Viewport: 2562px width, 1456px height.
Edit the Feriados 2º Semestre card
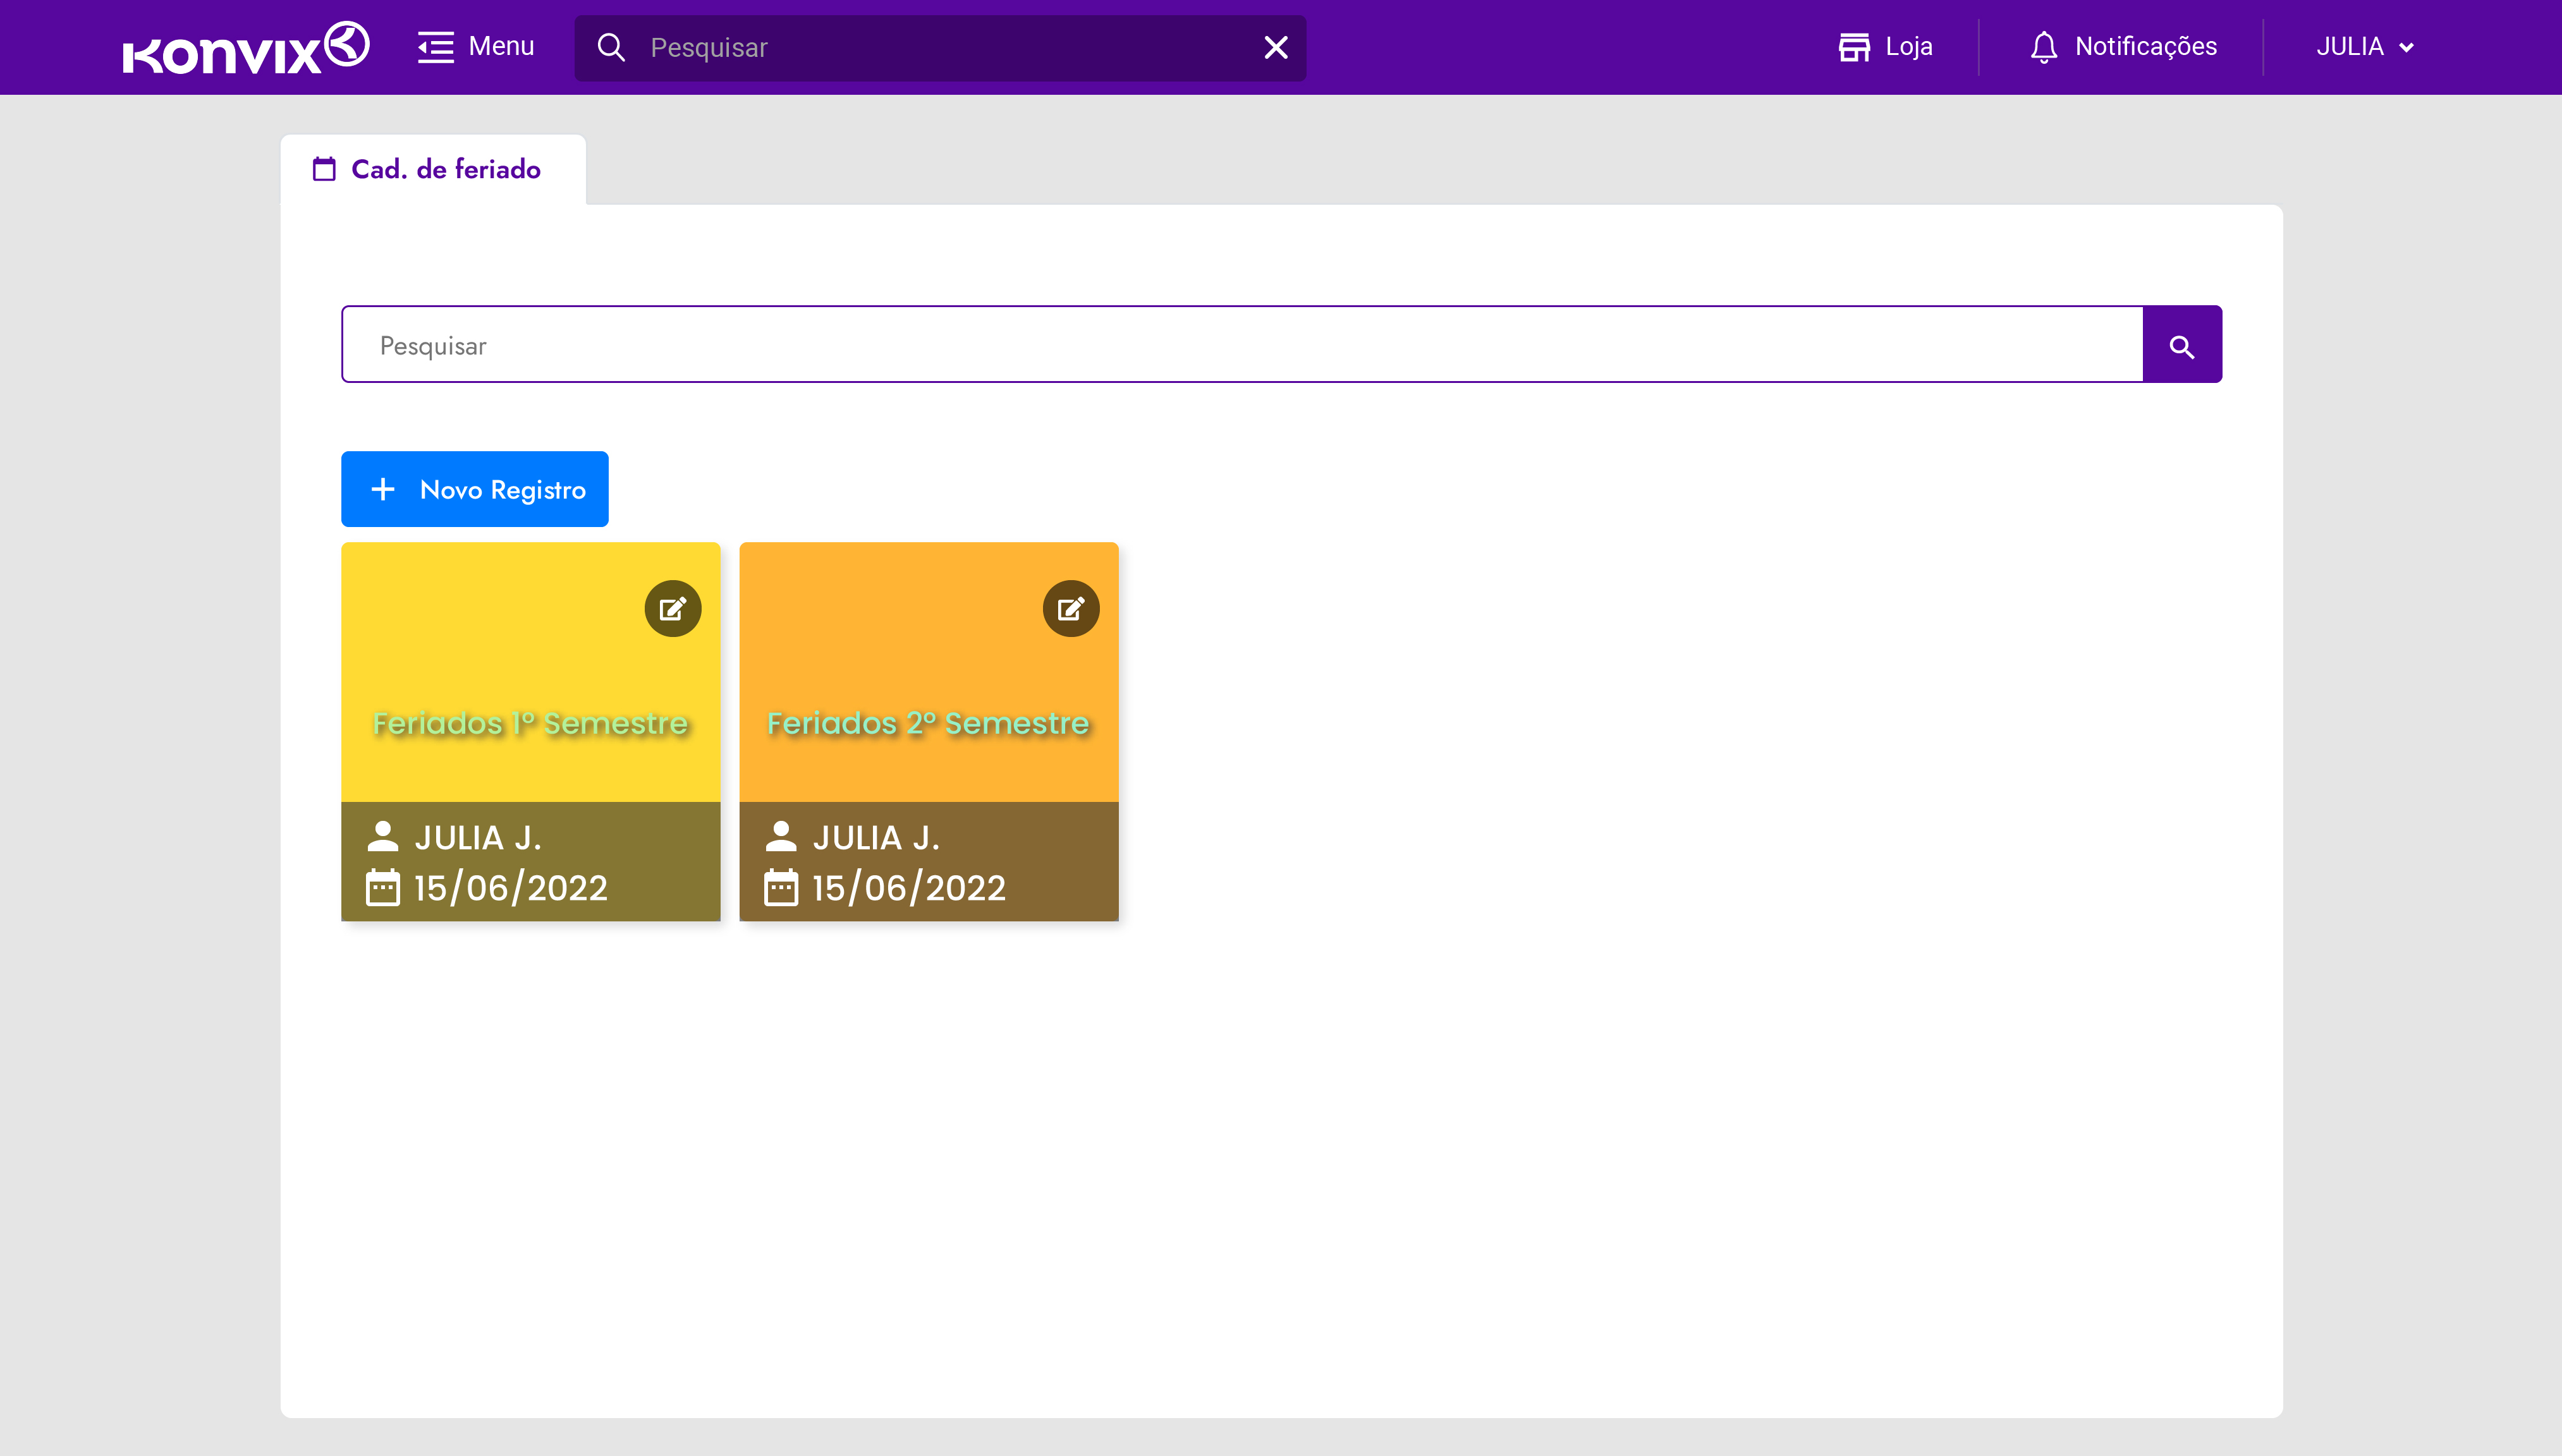tap(1070, 608)
